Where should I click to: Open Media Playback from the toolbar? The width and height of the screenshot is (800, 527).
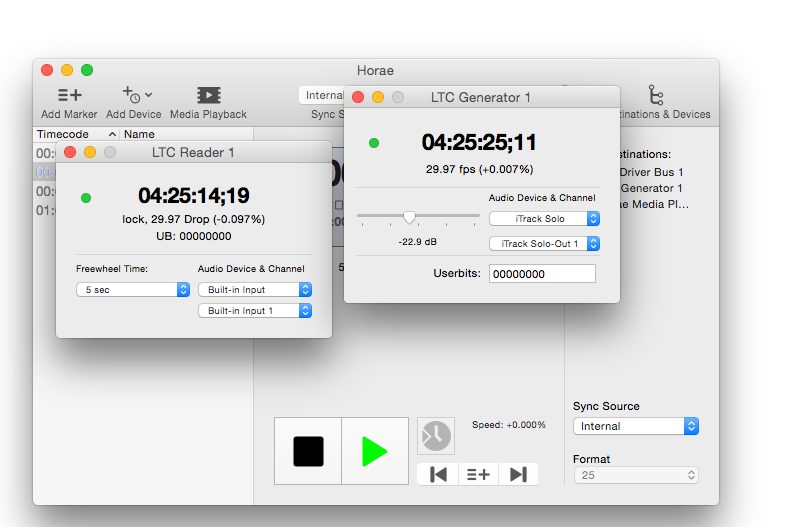tap(208, 96)
